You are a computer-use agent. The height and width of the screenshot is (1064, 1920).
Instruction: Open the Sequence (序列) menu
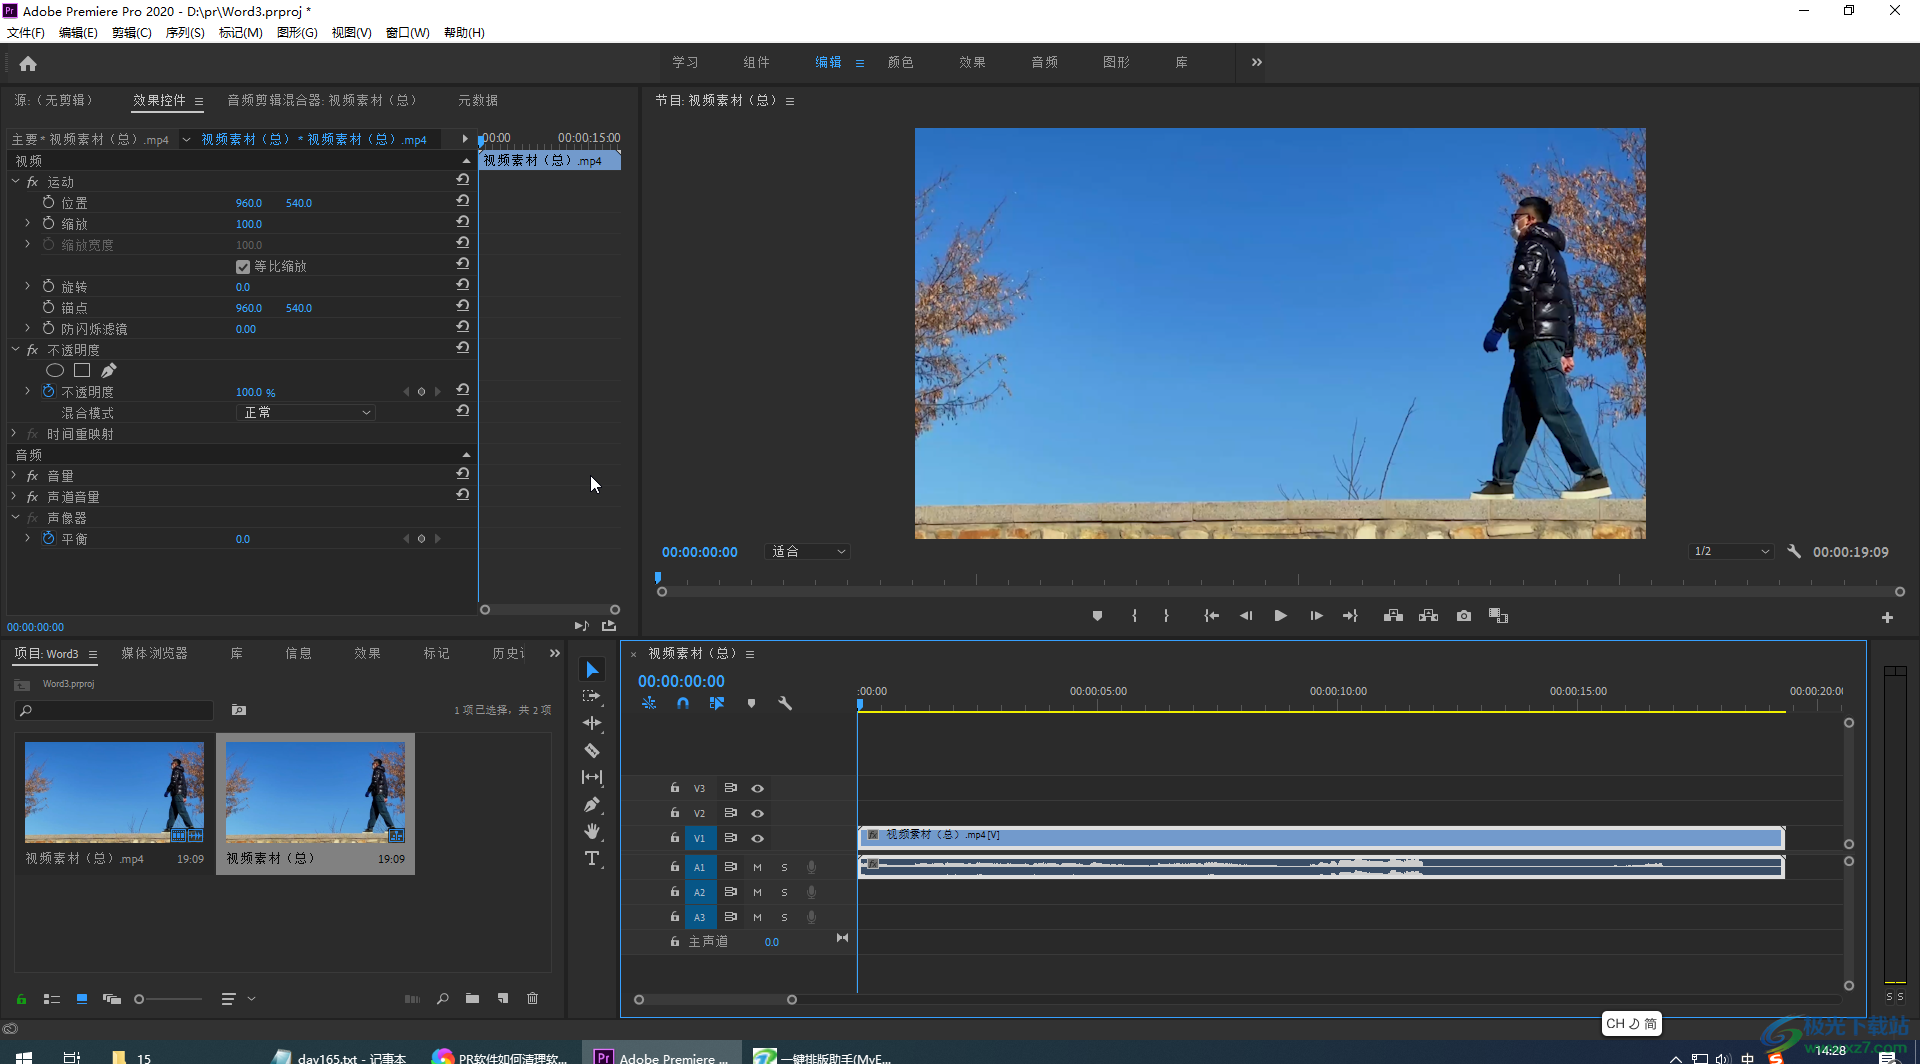tap(184, 33)
